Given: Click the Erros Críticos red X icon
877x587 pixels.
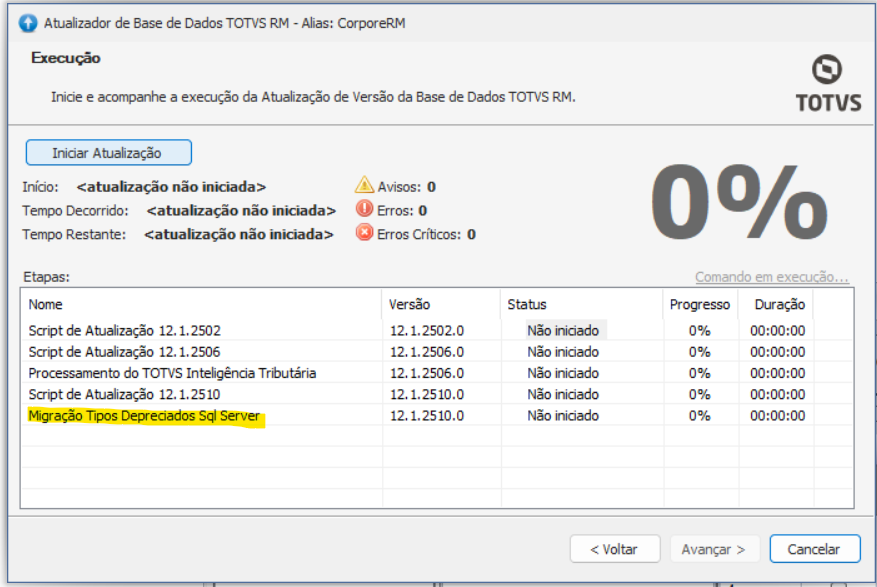Looking at the screenshot, I should pyautogui.click(x=364, y=233).
